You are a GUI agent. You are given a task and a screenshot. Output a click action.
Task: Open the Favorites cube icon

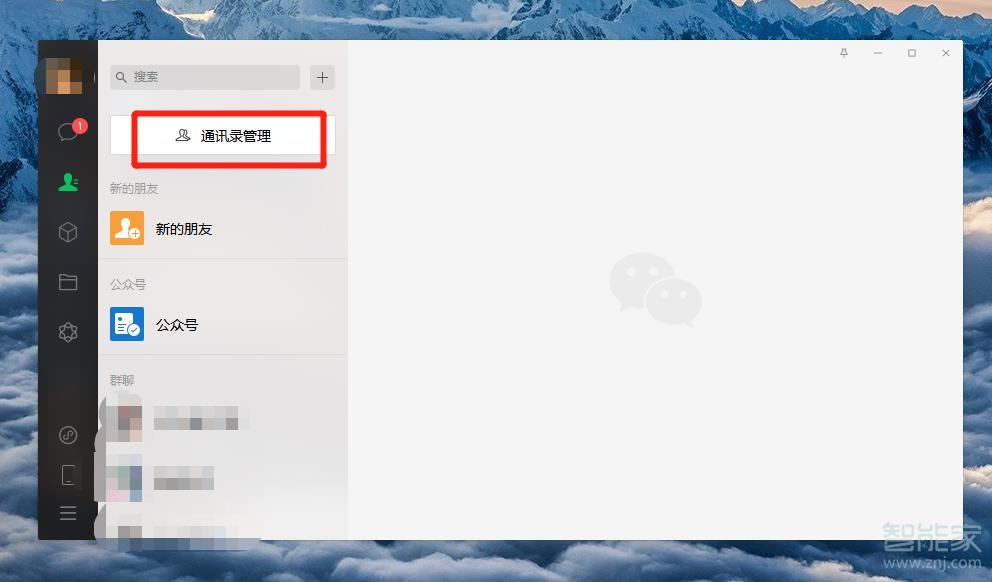point(68,232)
